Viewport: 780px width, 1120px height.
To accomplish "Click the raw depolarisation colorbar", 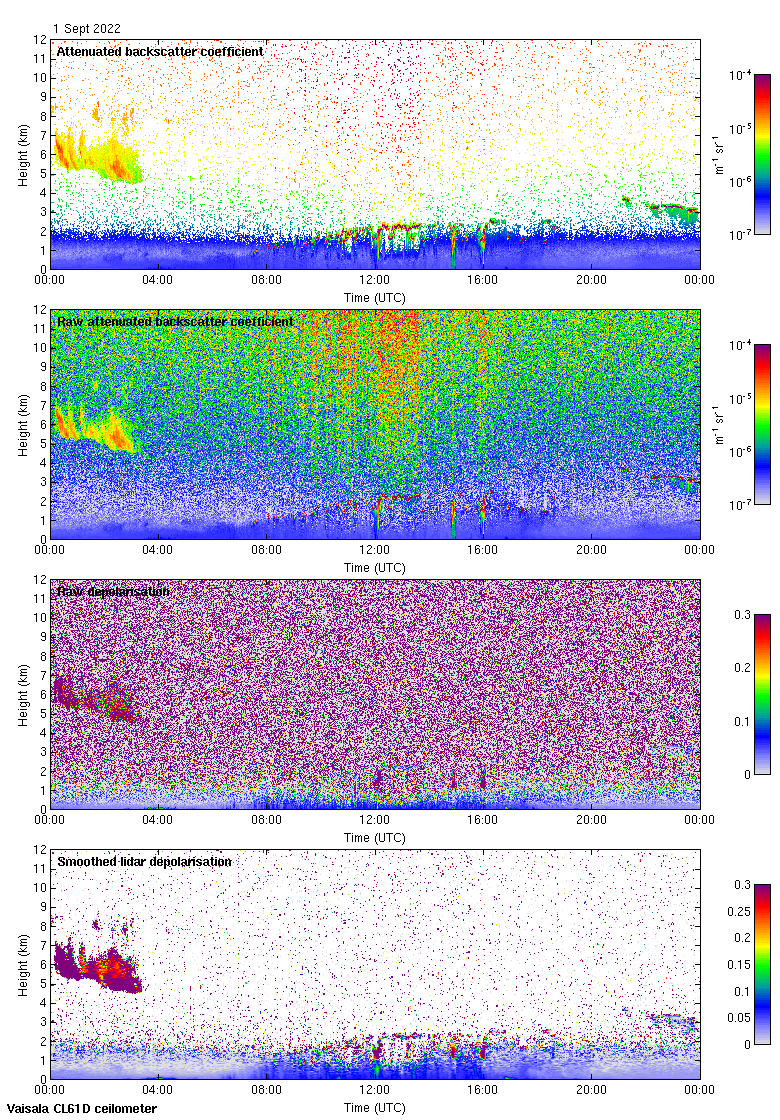I will tap(762, 694).
